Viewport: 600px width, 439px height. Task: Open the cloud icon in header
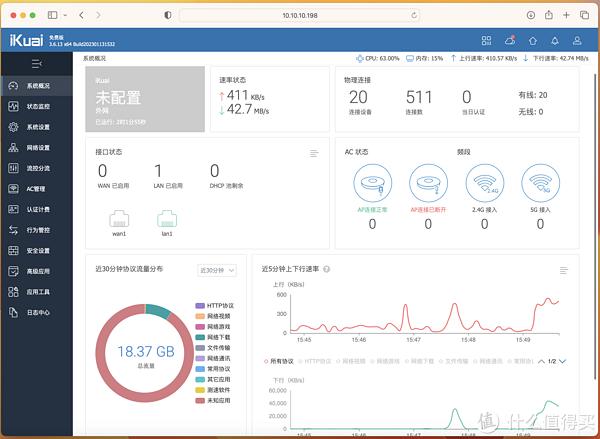508,40
